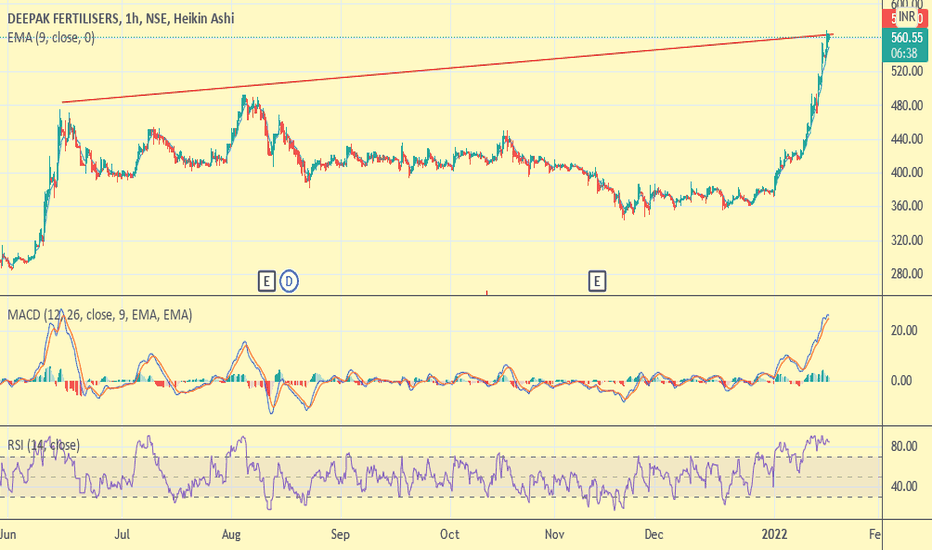The height and width of the screenshot is (550, 932).
Task: Click the MACD 20.00 axis label
Action: [x=904, y=331]
